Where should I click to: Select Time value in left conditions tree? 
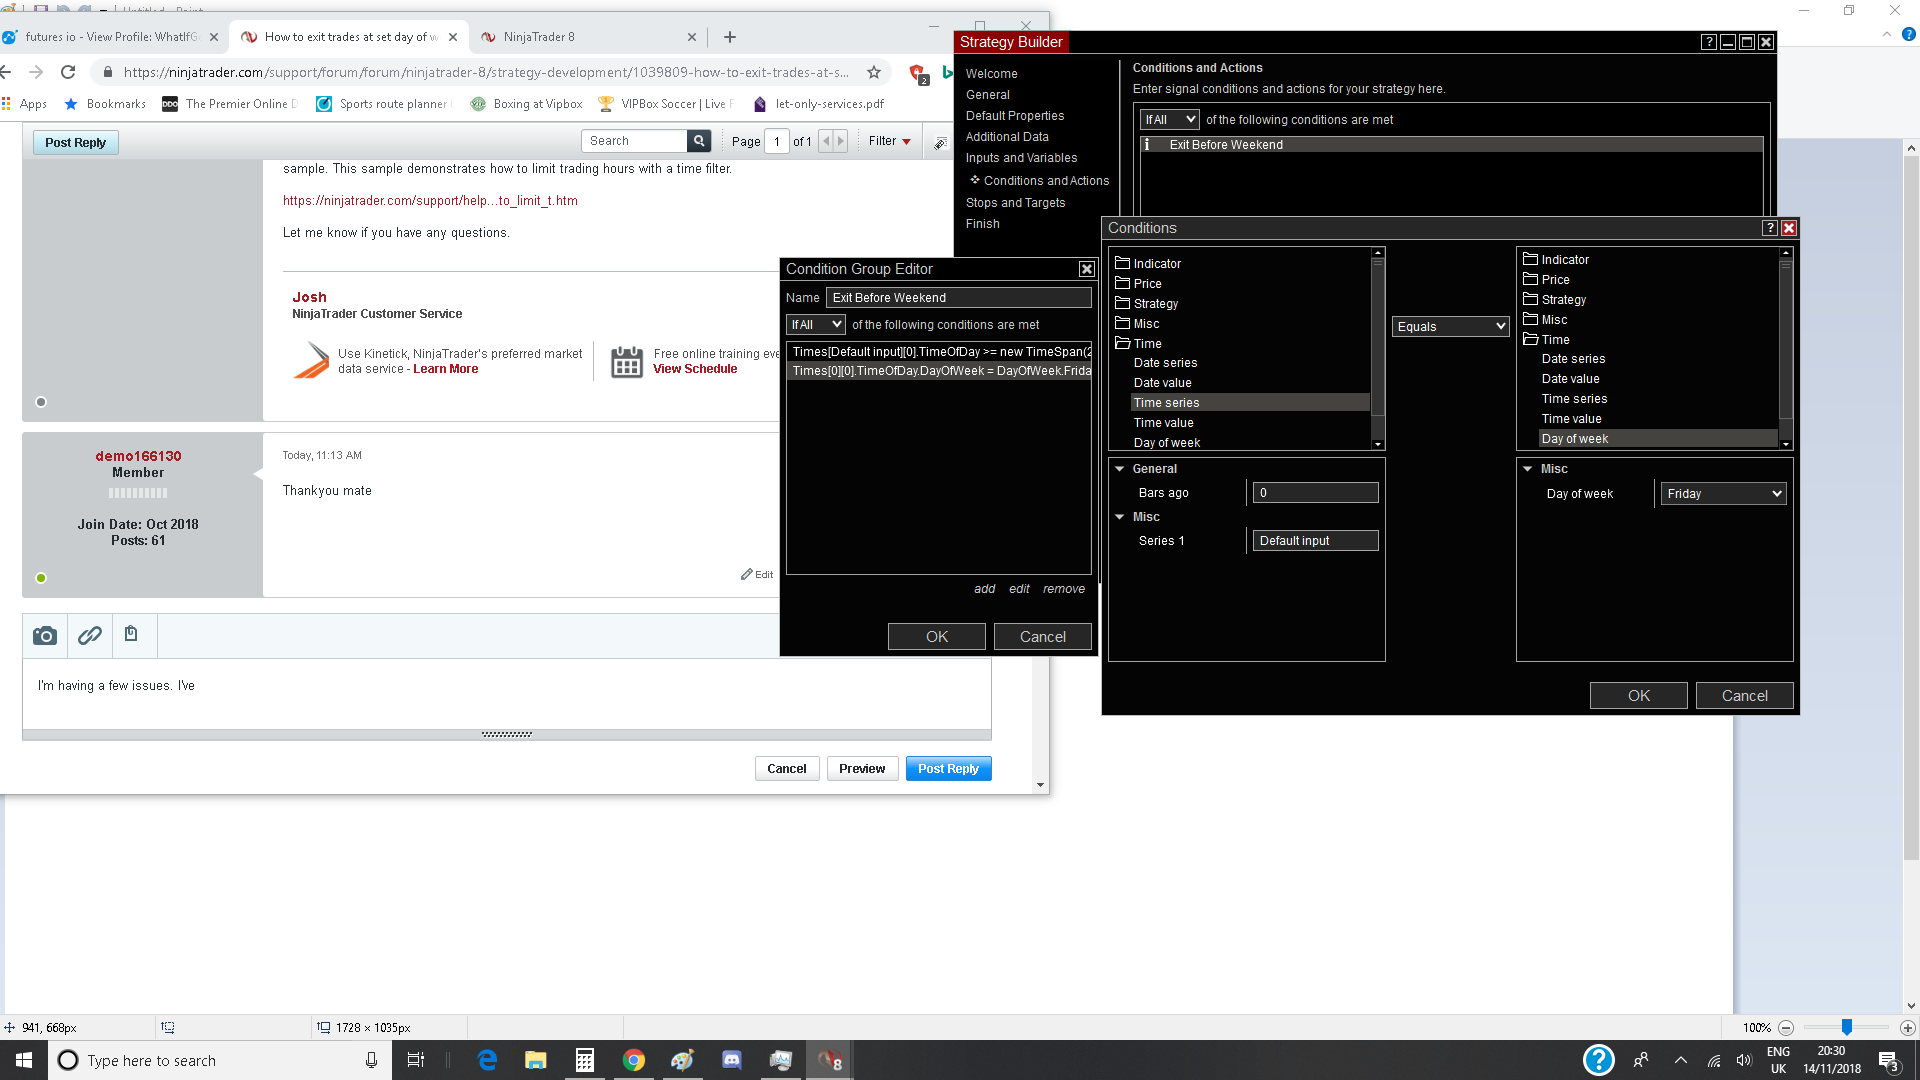click(1163, 423)
